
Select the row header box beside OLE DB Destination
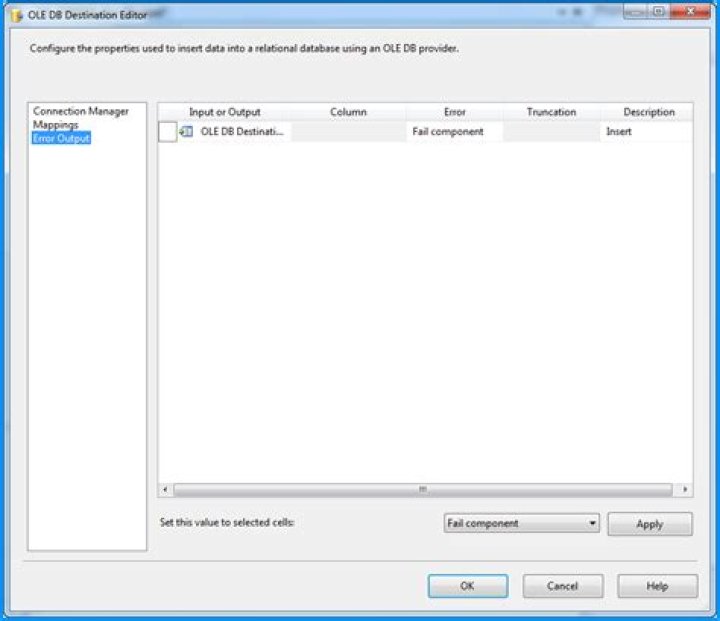coord(168,132)
